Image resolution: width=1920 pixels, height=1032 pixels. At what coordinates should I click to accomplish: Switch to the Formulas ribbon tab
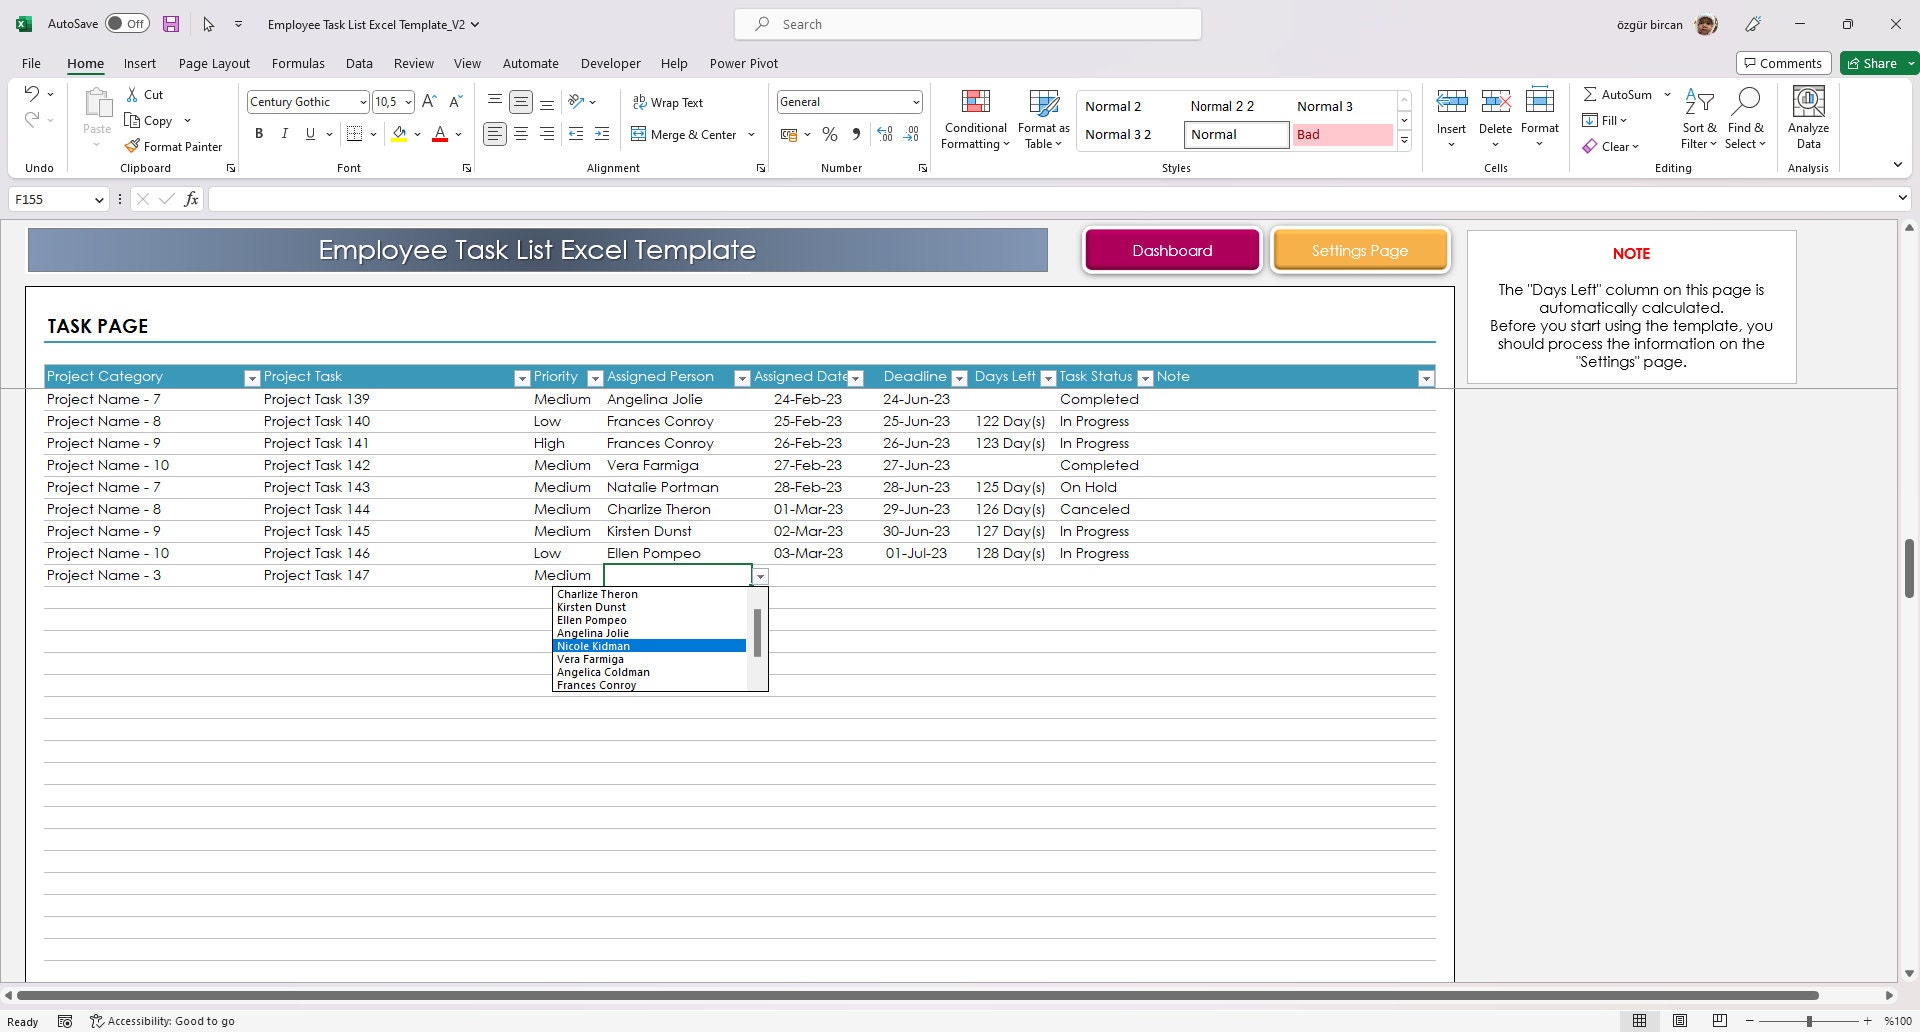(x=298, y=63)
